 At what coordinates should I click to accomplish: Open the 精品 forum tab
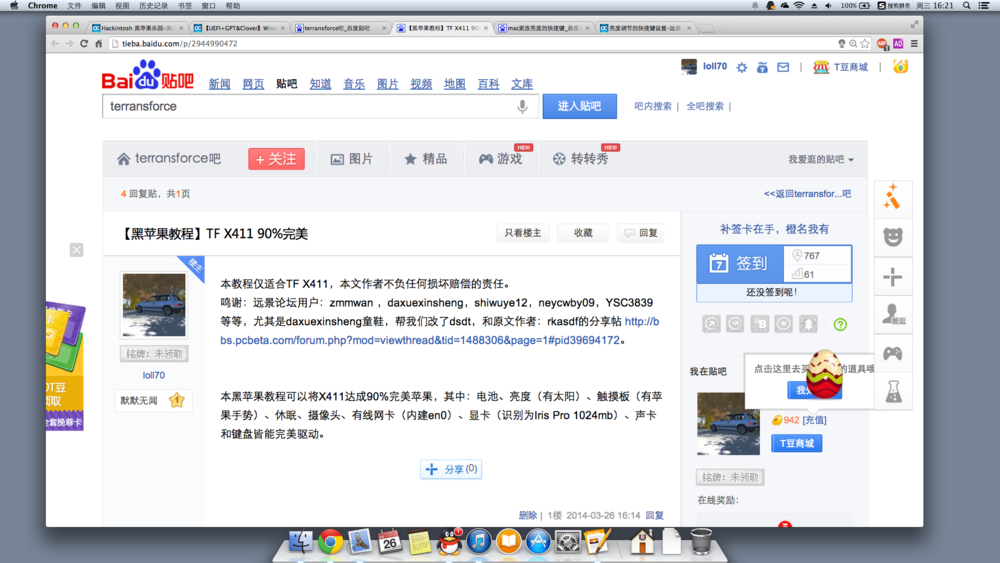click(x=425, y=159)
